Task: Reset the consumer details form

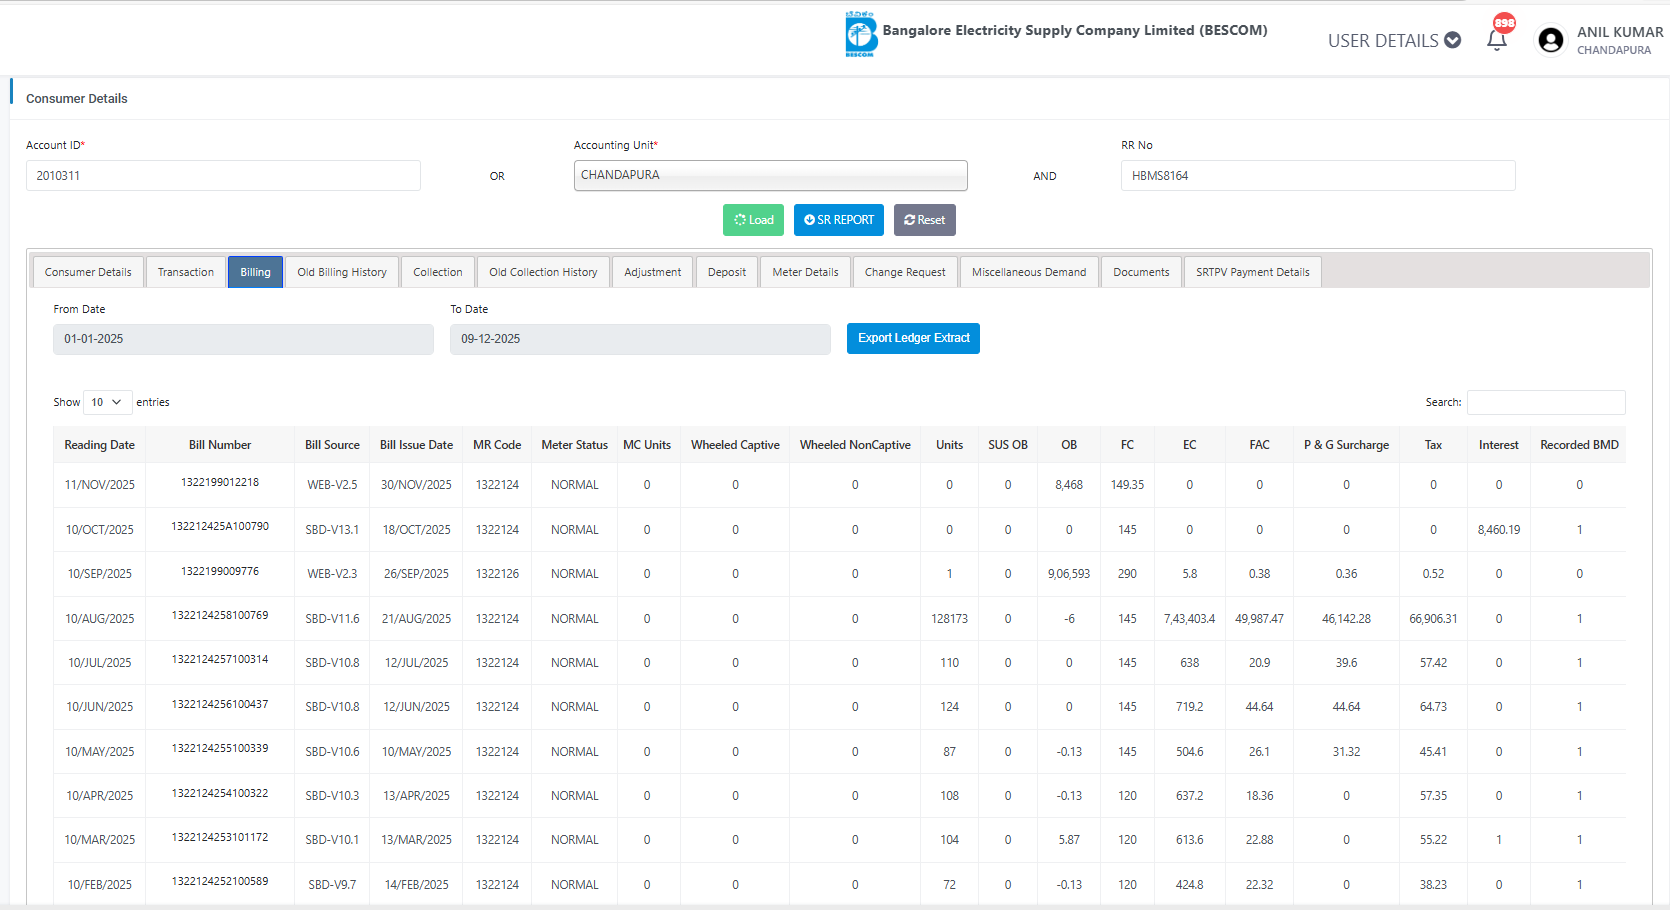Action: point(924,220)
